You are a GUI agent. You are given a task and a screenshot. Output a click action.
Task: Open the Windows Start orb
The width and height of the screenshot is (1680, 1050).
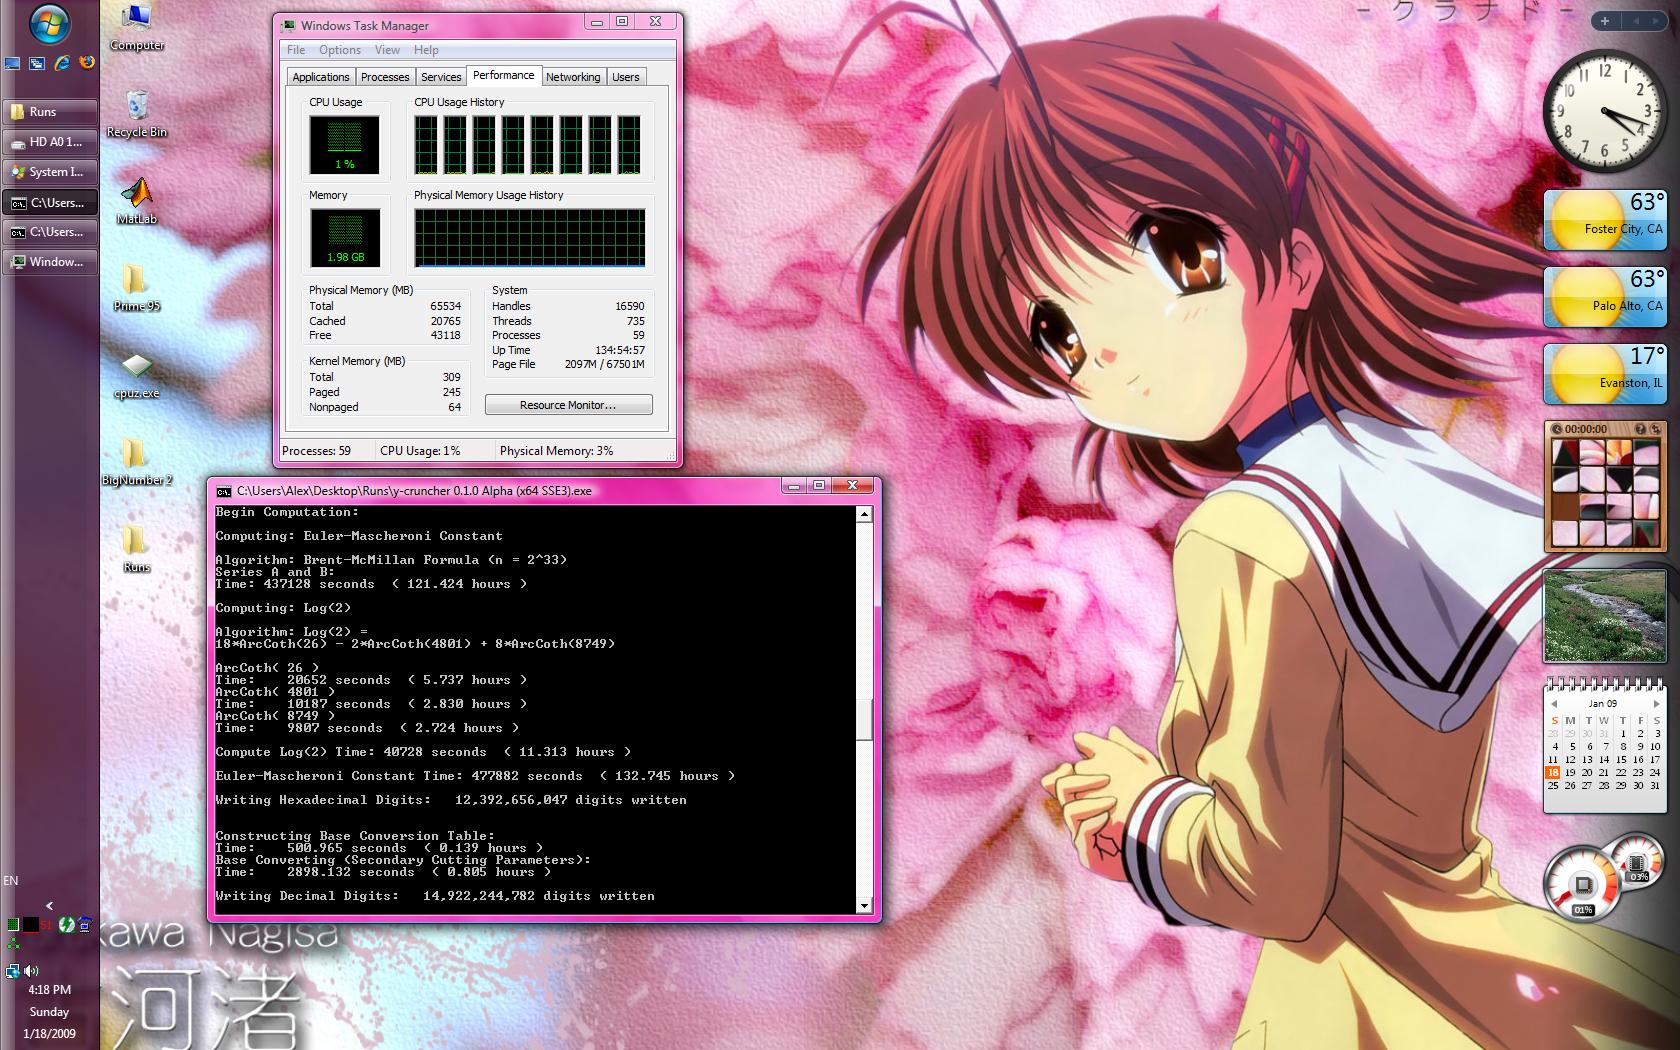coord(49,25)
